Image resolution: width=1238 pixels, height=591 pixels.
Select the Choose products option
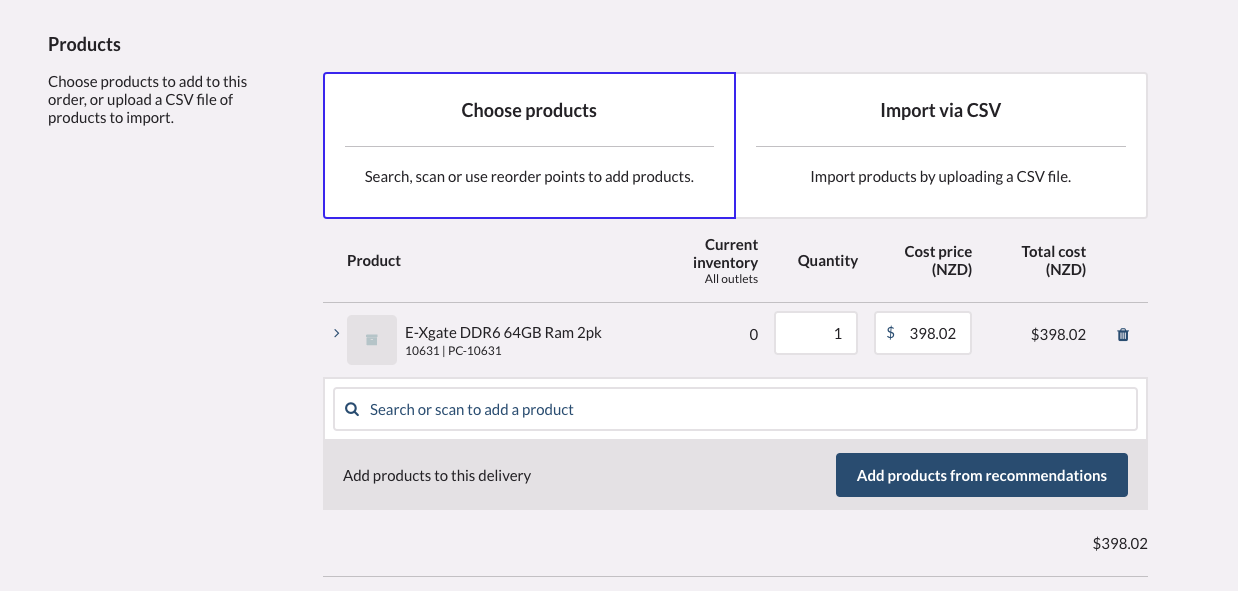pos(529,144)
